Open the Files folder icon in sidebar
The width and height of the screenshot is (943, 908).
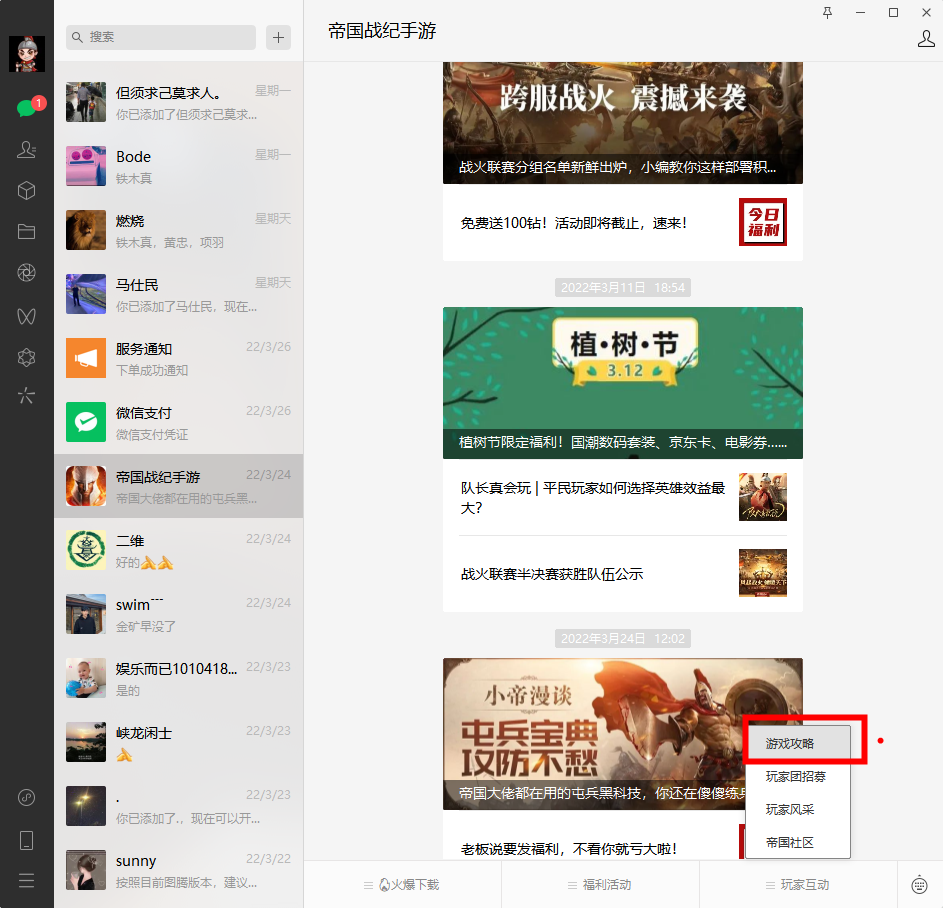point(26,232)
